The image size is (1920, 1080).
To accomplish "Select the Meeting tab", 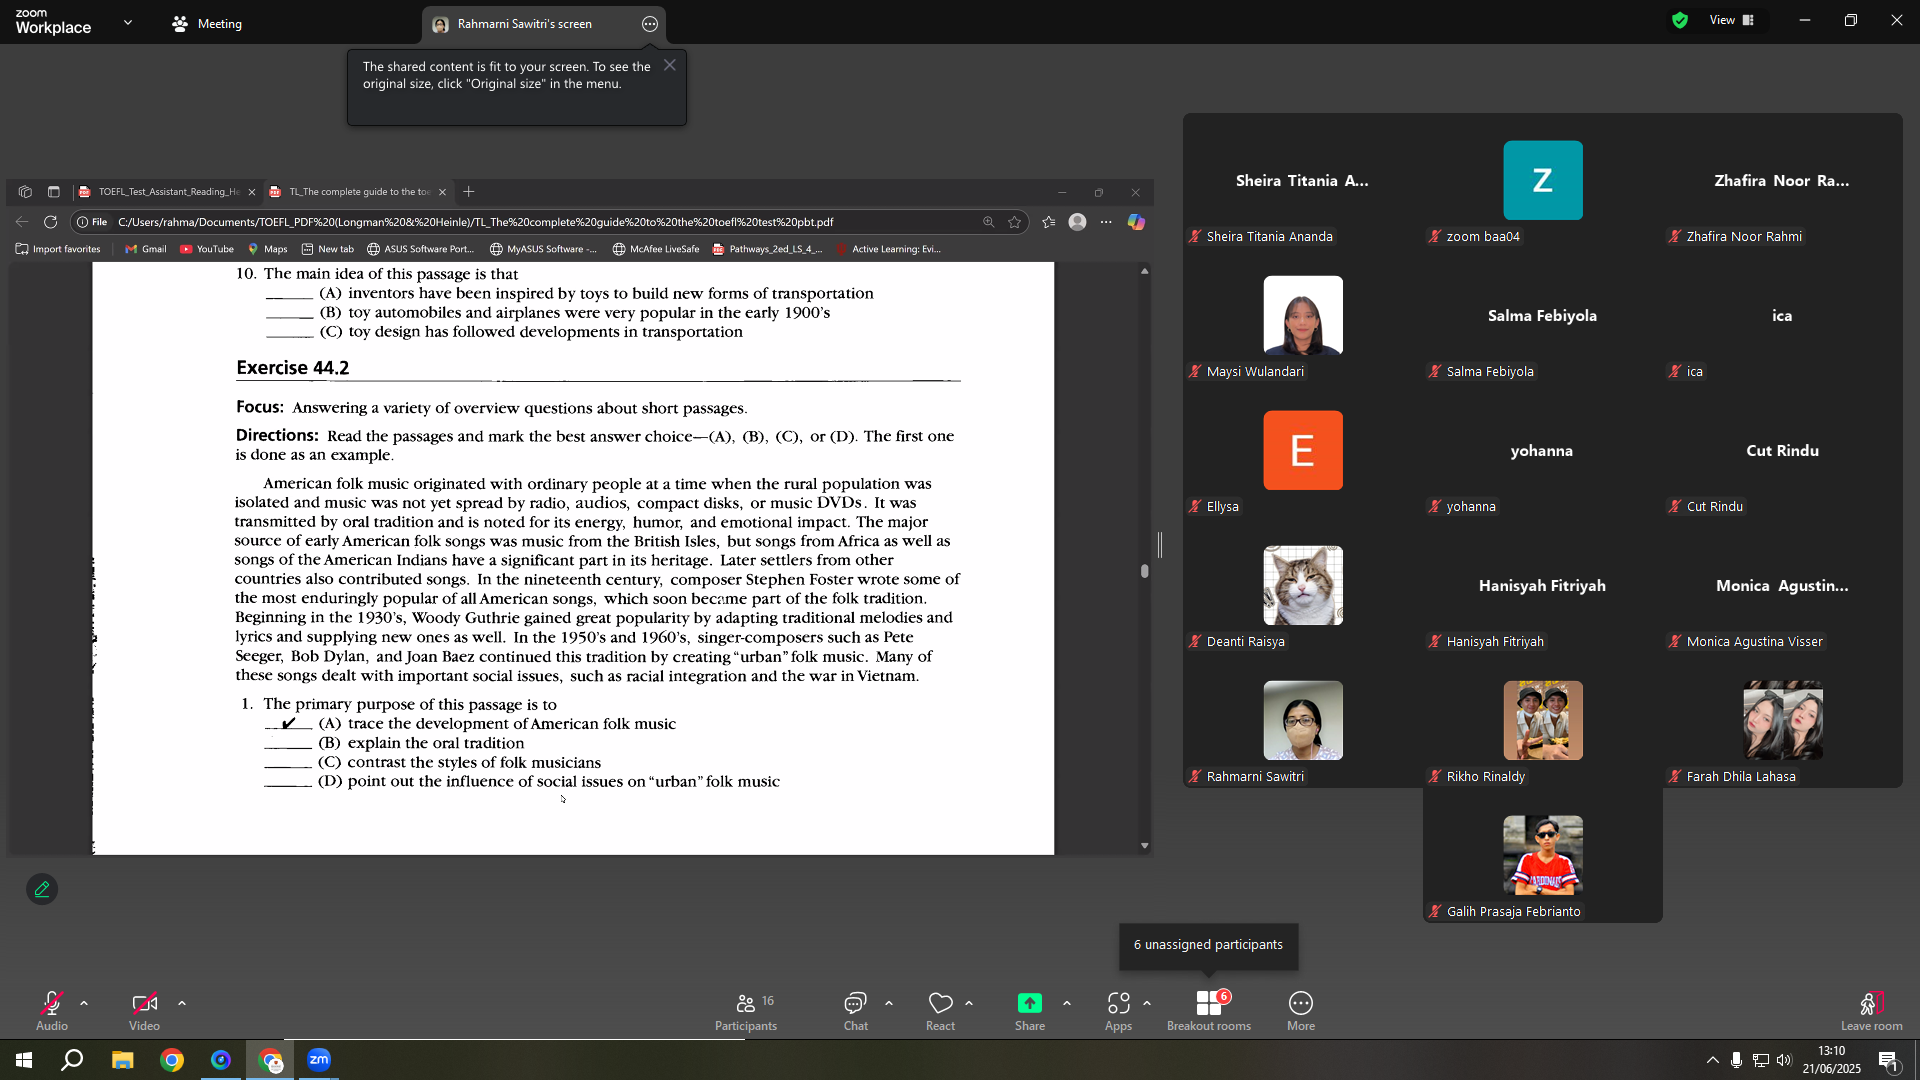I will [x=207, y=24].
